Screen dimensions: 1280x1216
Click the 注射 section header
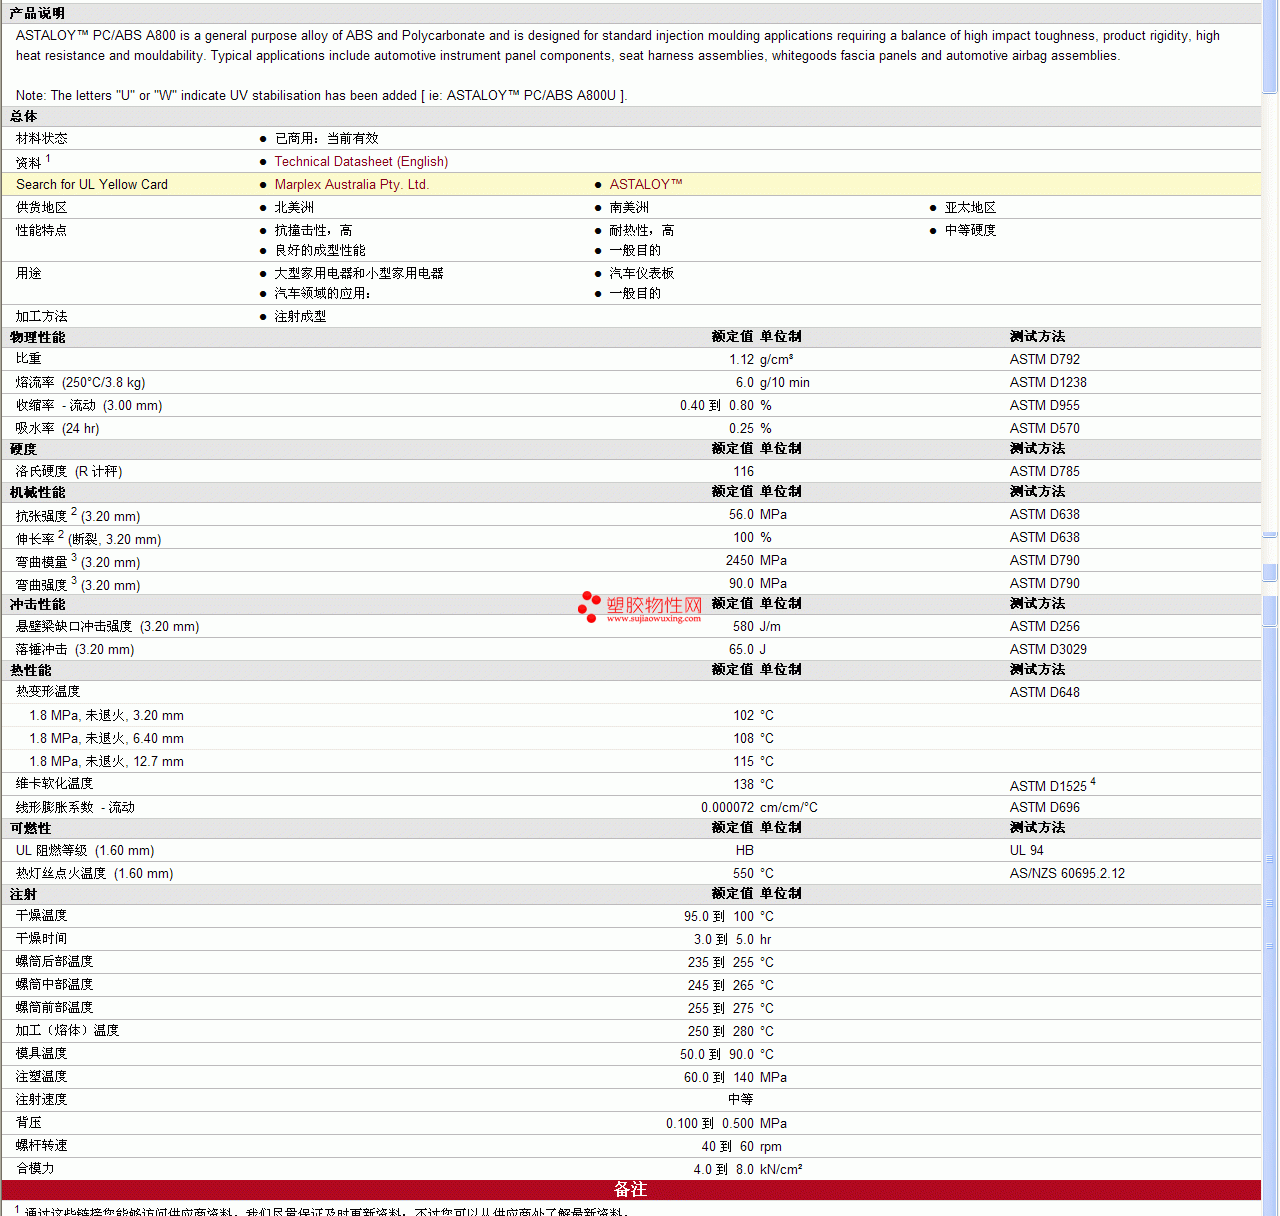(23, 894)
